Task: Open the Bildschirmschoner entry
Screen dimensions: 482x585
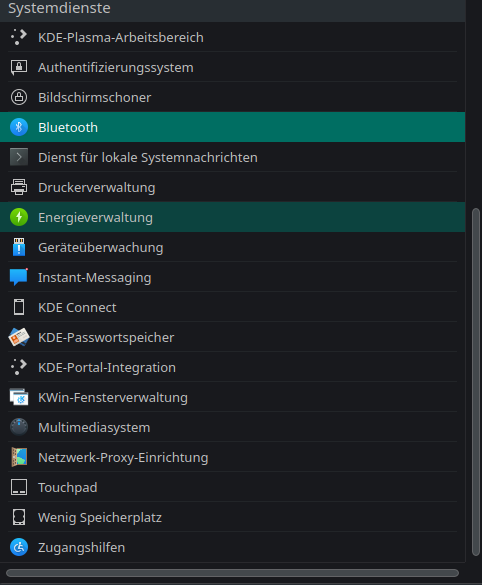Action: pos(232,97)
